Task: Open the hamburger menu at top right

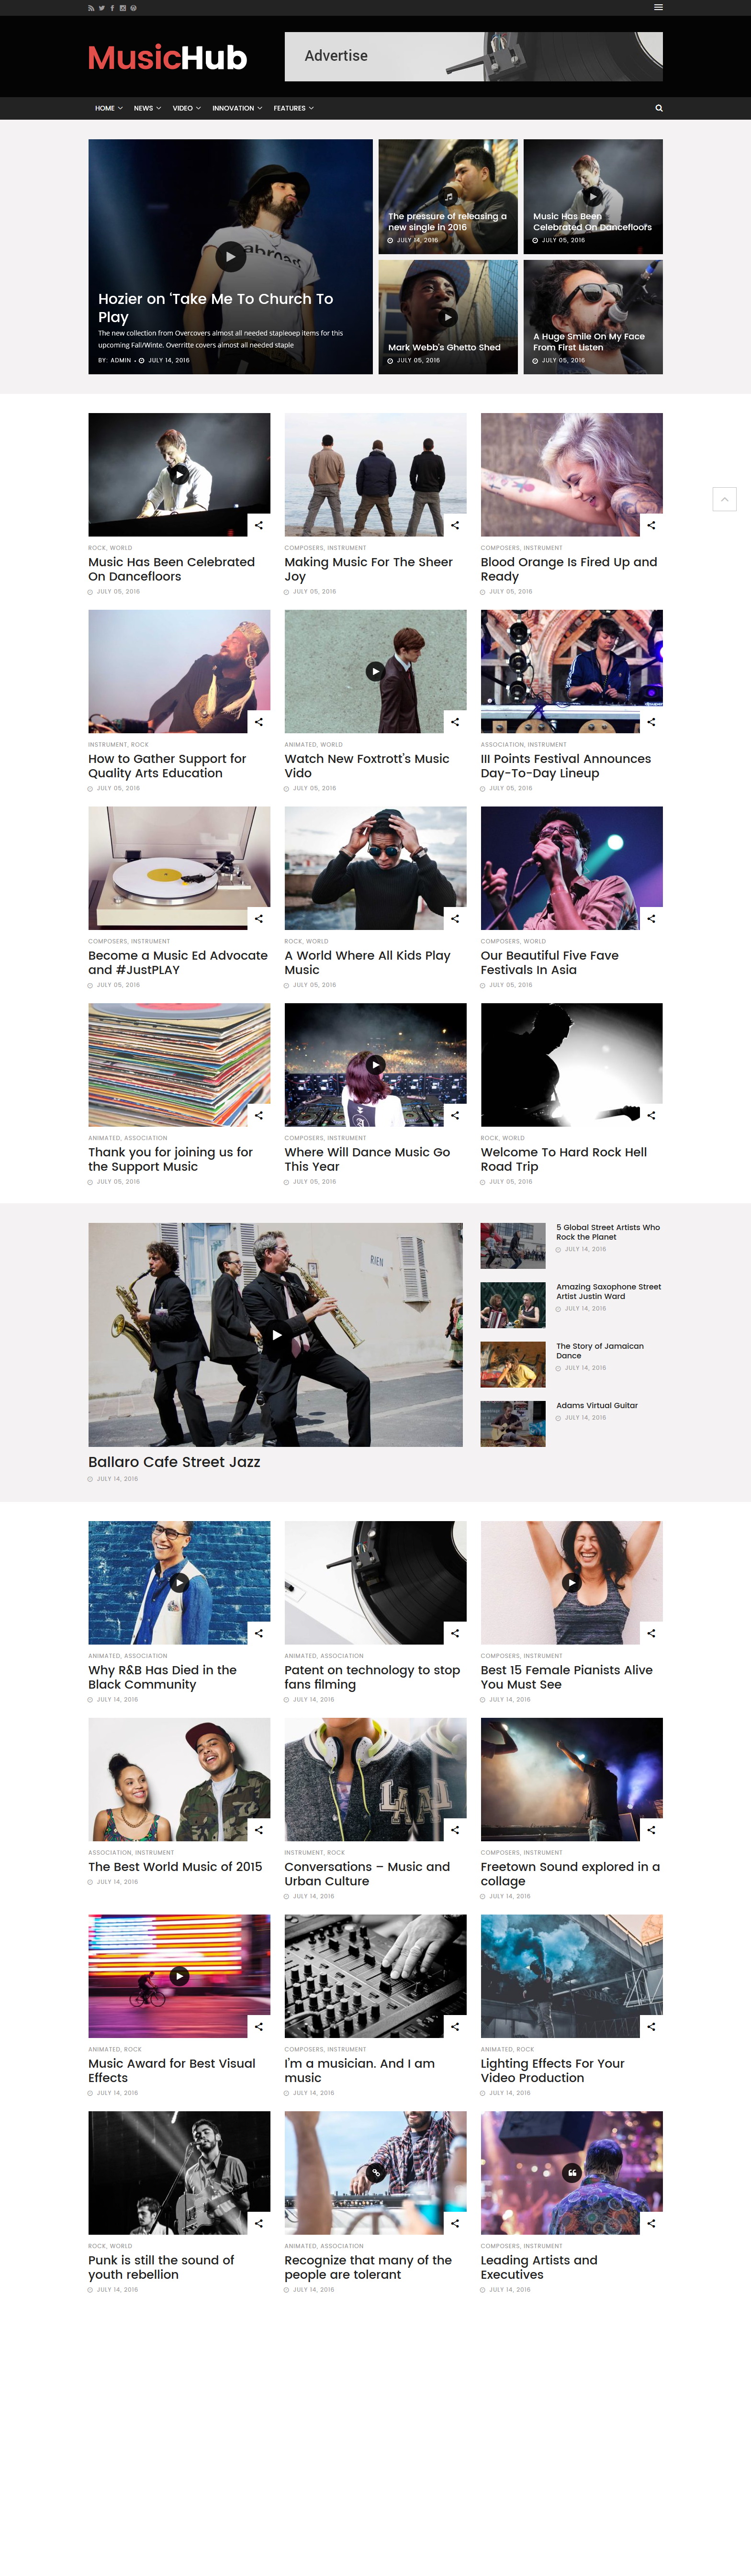Action: [x=658, y=7]
